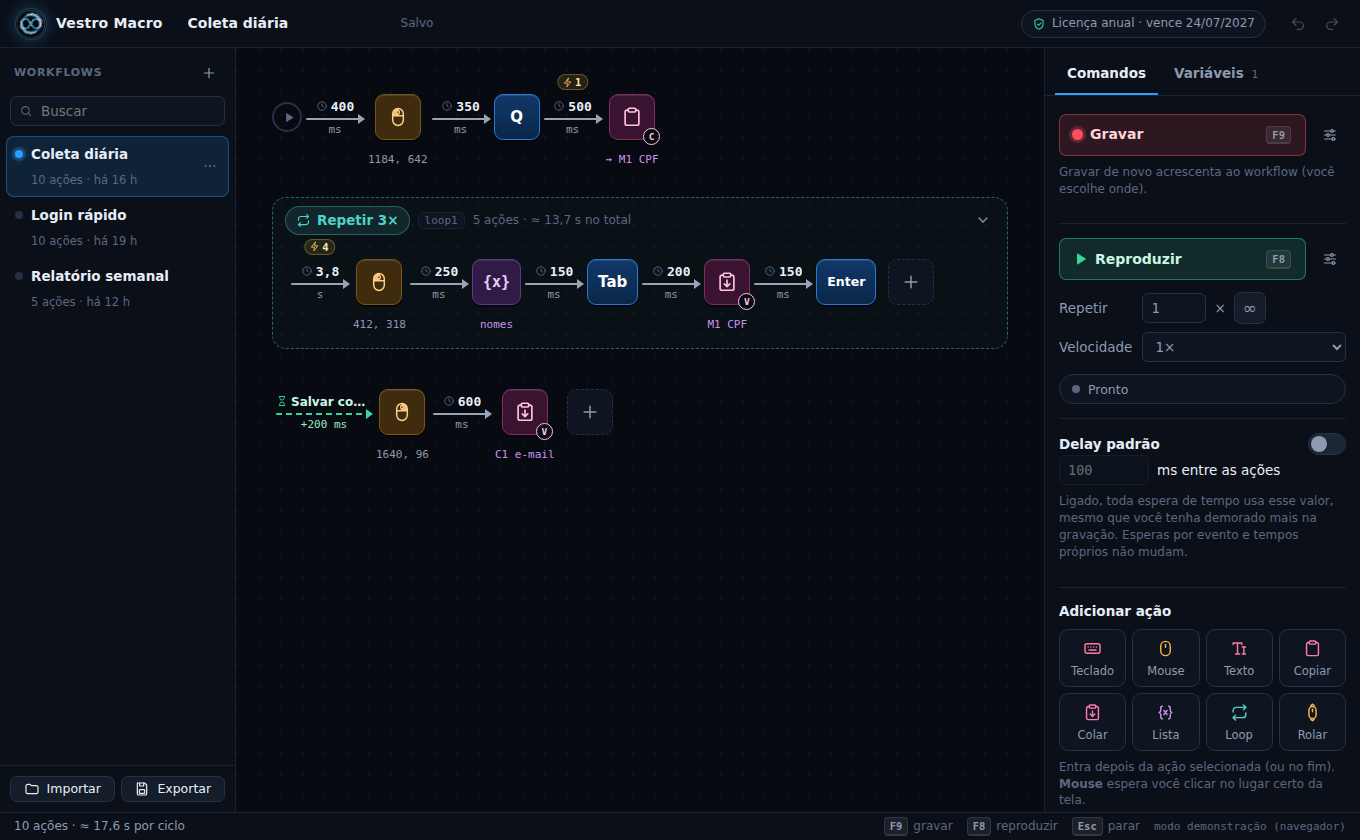This screenshot has height=840, width=1360.
Task: Add a Lista action
Action: tap(1165, 722)
